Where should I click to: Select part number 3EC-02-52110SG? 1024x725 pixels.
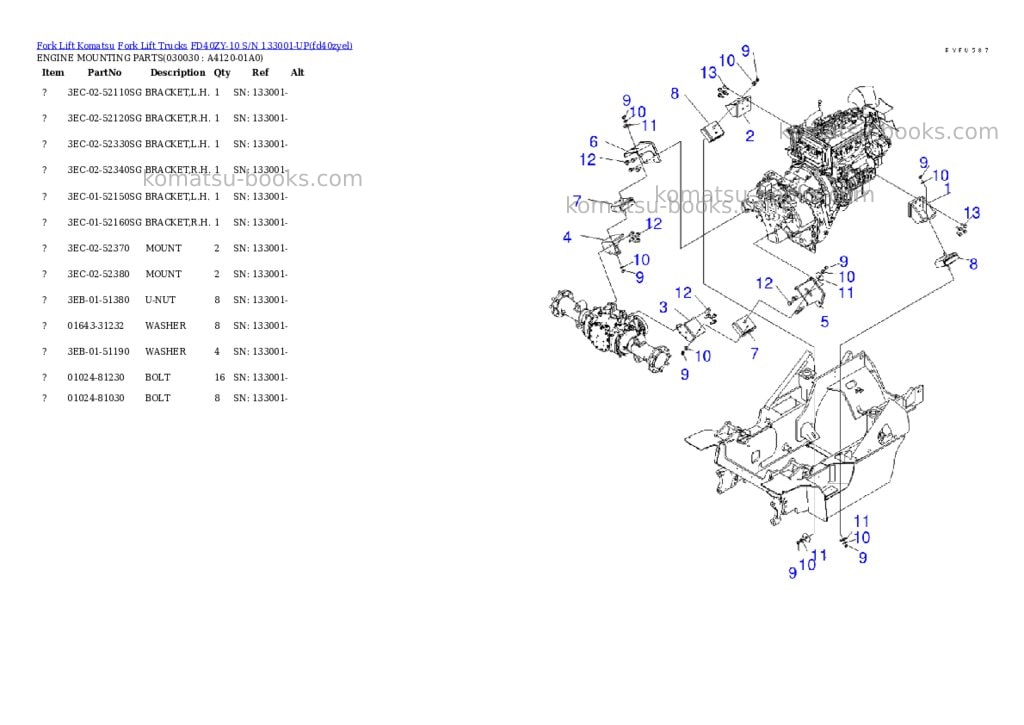point(104,93)
